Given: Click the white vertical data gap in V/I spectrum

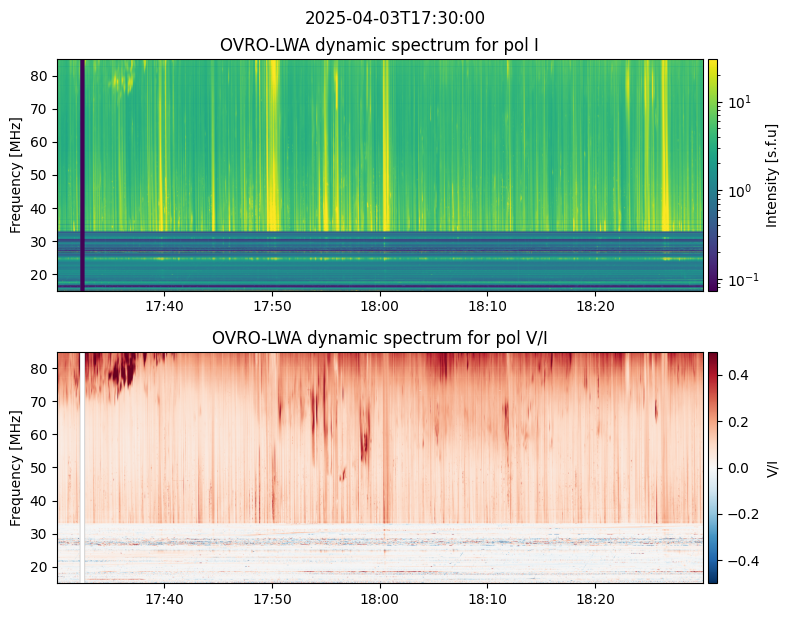Looking at the screenshot, I should pyautogui.click(x=83, y=468).
